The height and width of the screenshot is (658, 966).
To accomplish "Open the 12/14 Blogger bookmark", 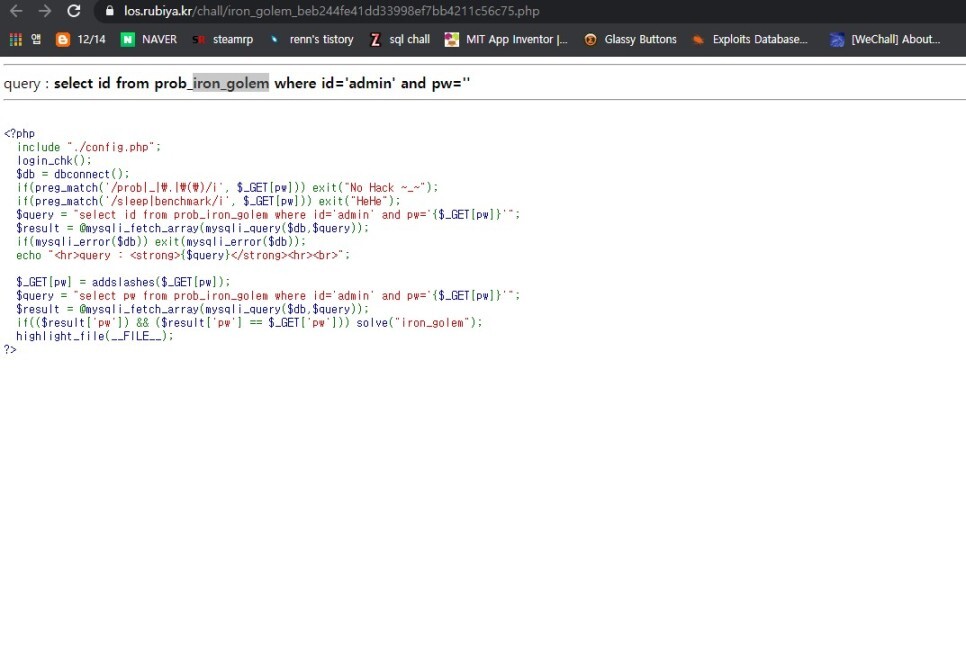I will tap(81, 39).
